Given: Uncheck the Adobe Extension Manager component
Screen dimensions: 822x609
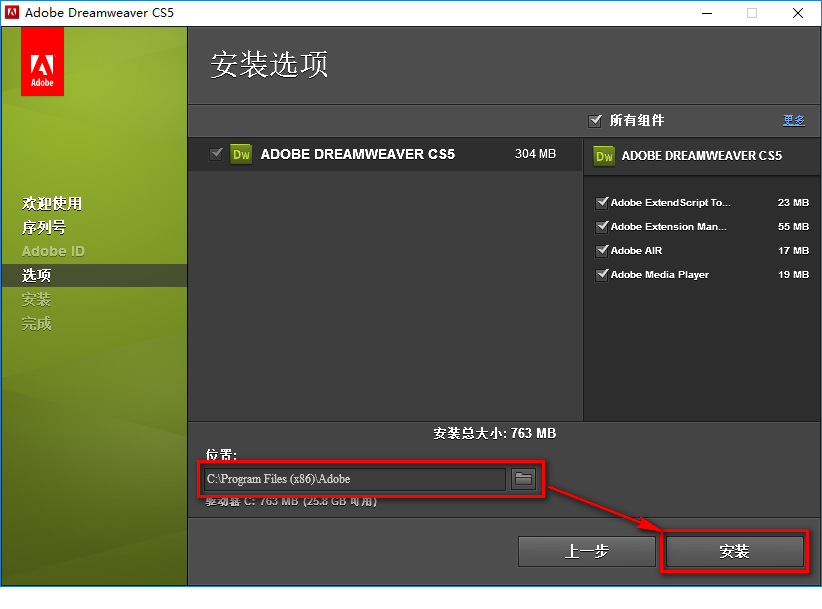Looking at the screenshot, I should pyautogui.click(x=601, y=226).
